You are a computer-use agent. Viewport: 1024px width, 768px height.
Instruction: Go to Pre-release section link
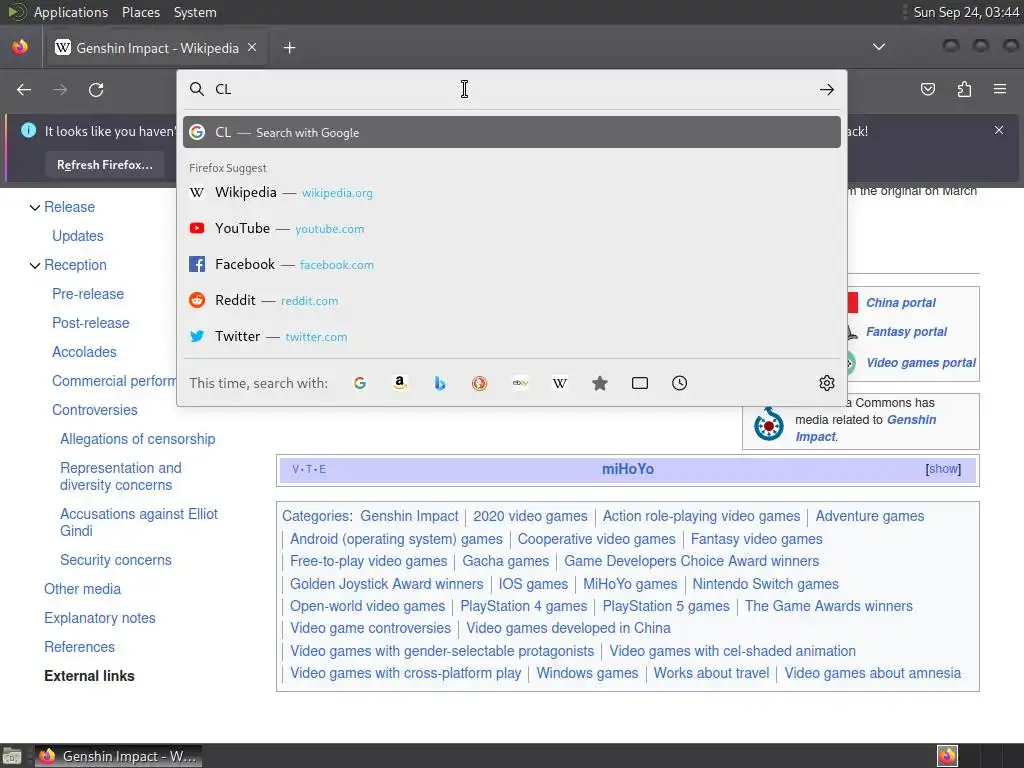click(x=88, y=294)
